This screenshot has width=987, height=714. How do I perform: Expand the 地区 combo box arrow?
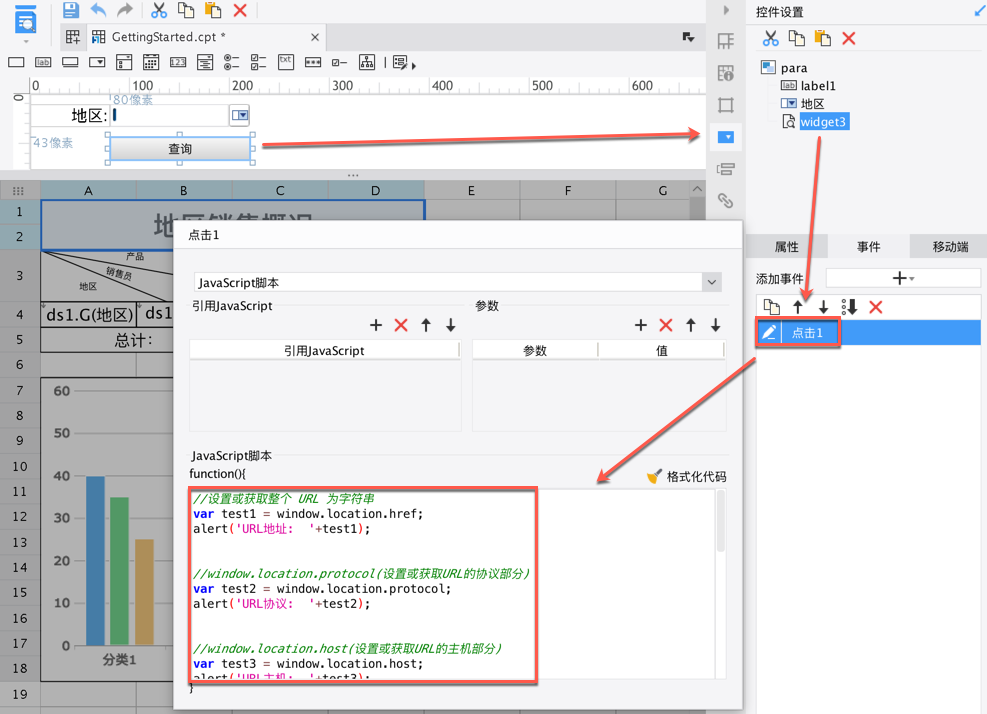point(241,115)
